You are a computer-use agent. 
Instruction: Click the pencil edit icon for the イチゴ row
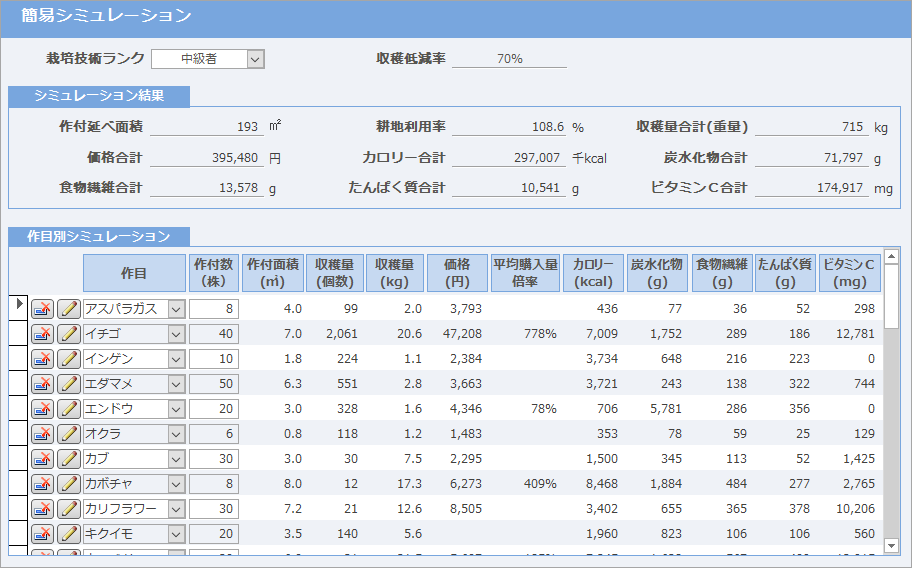click(68, 334)
